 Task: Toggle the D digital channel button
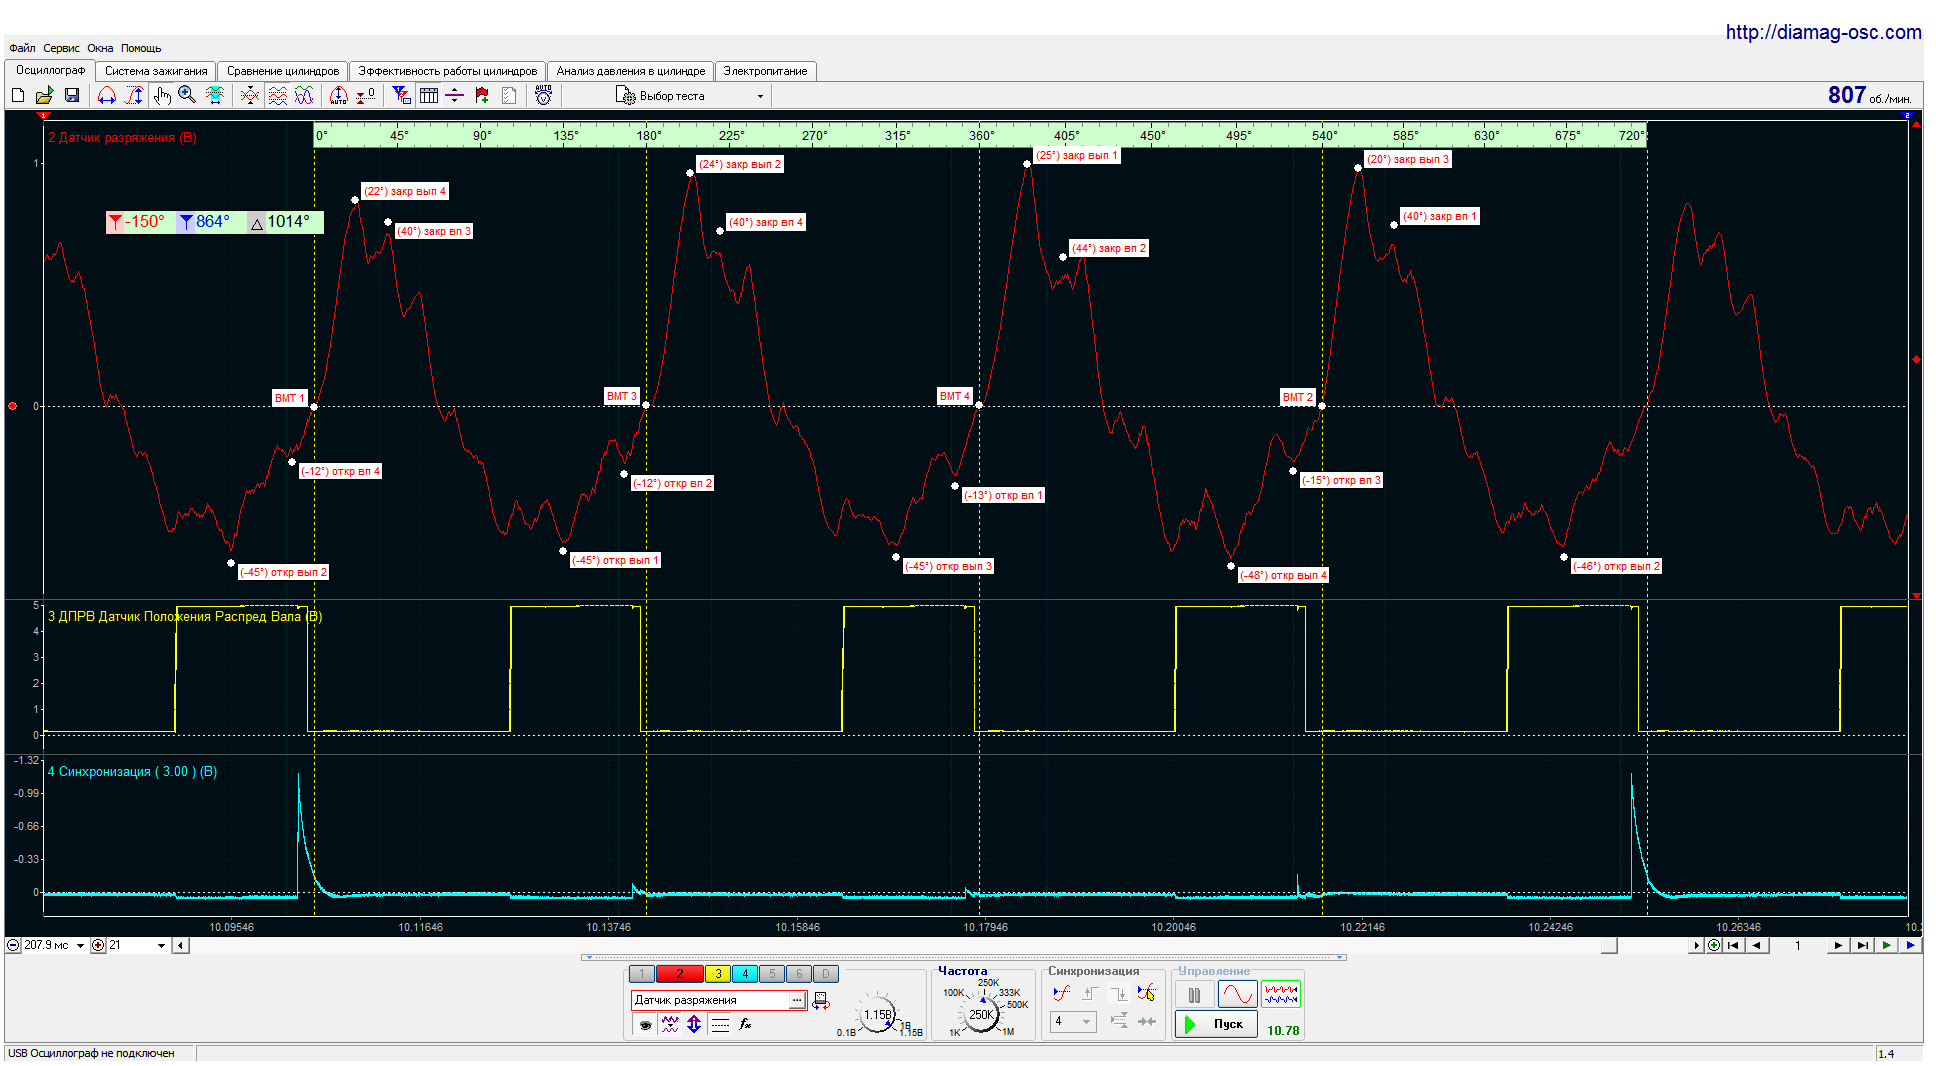coord(826,974)
